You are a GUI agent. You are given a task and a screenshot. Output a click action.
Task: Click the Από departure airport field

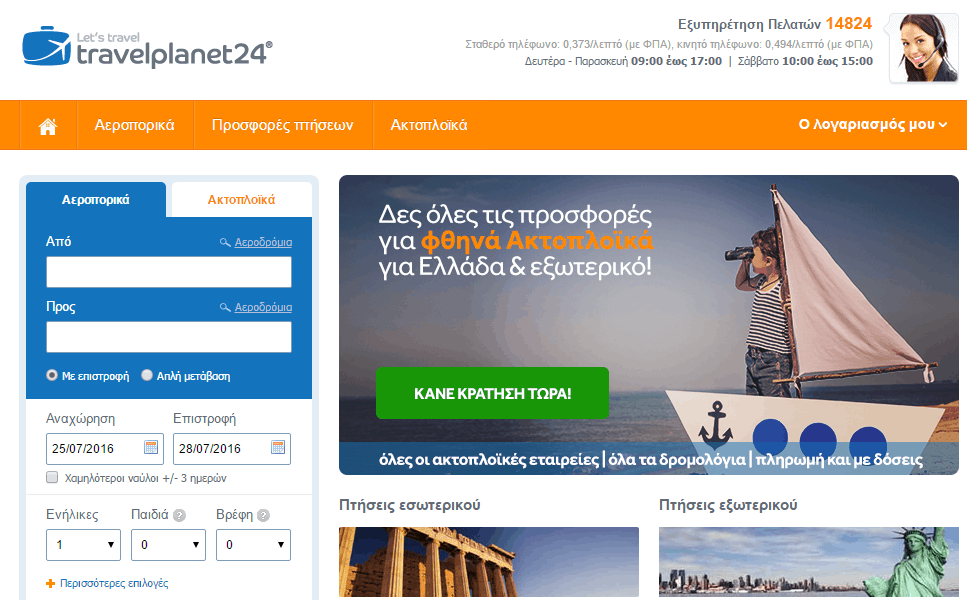click(x=169, y=272)
